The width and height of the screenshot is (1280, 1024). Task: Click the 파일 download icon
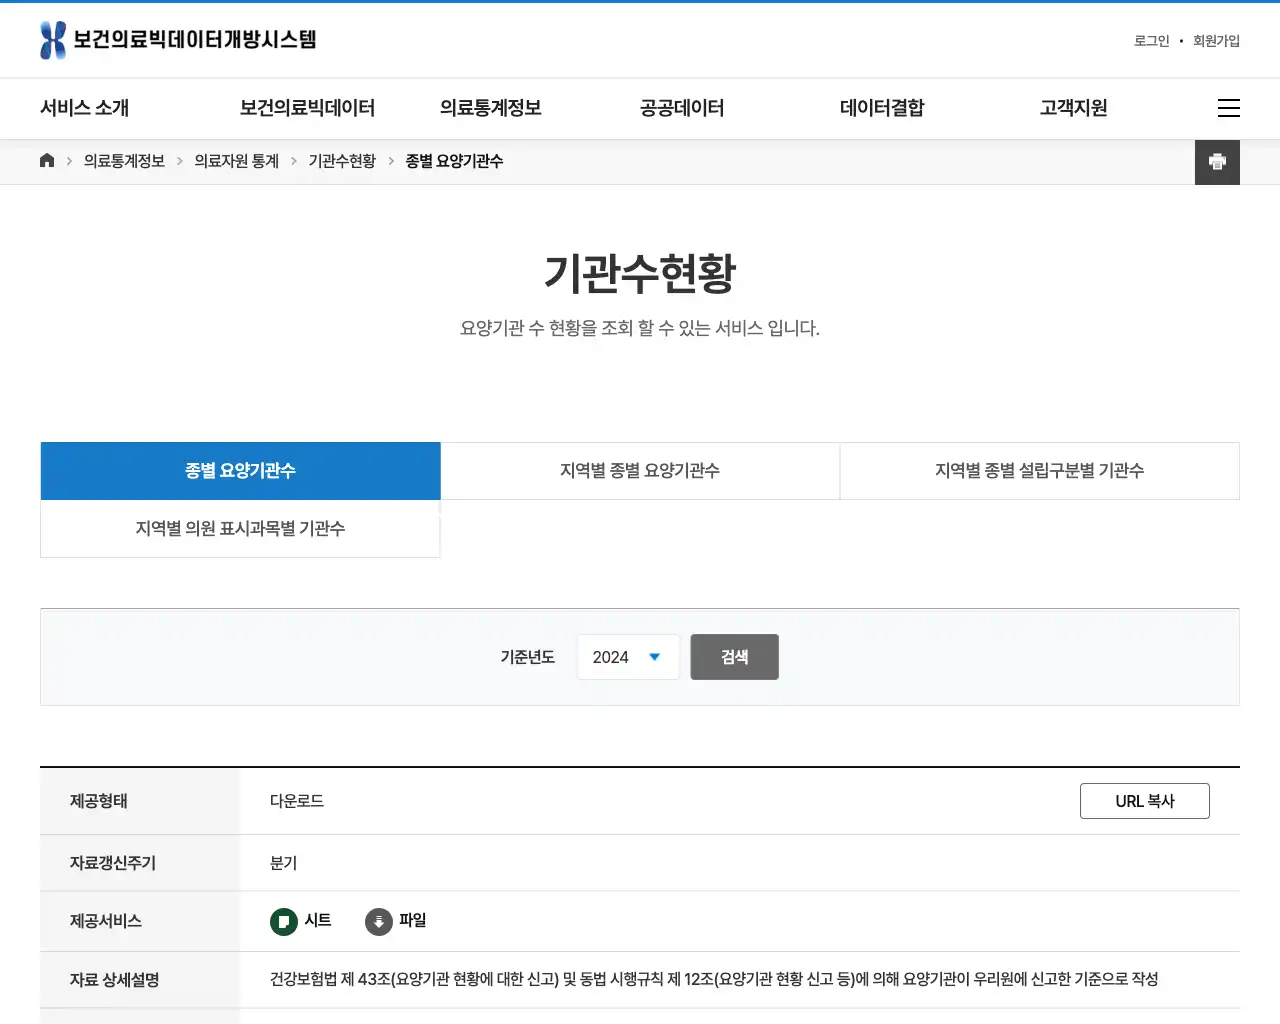point(379,921)
